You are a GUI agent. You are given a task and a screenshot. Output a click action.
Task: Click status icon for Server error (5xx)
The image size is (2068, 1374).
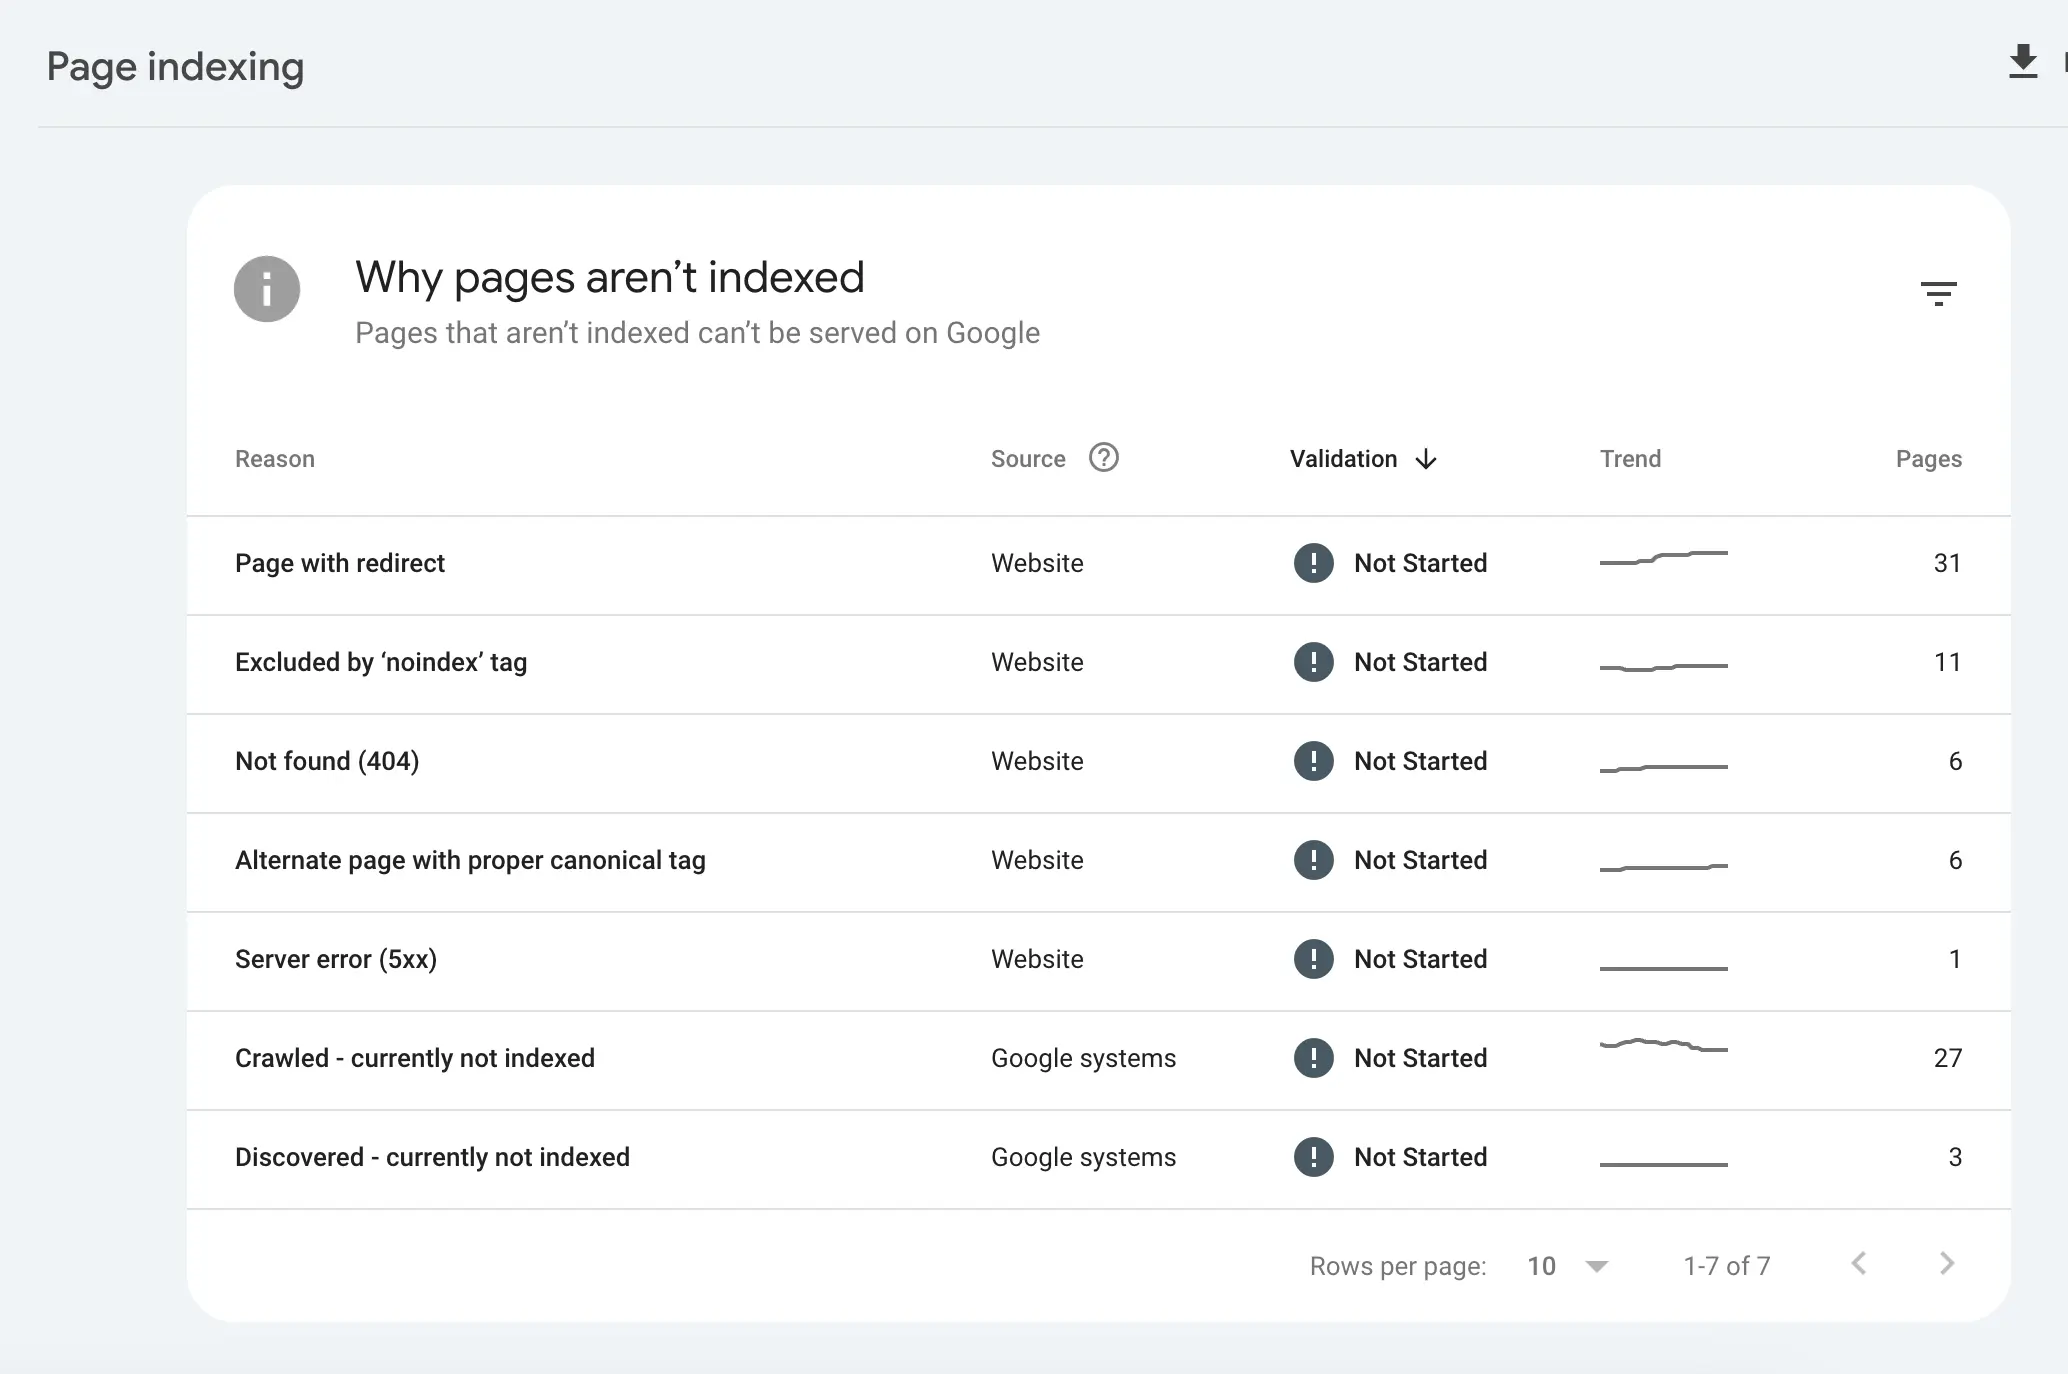click(1313, 959)
